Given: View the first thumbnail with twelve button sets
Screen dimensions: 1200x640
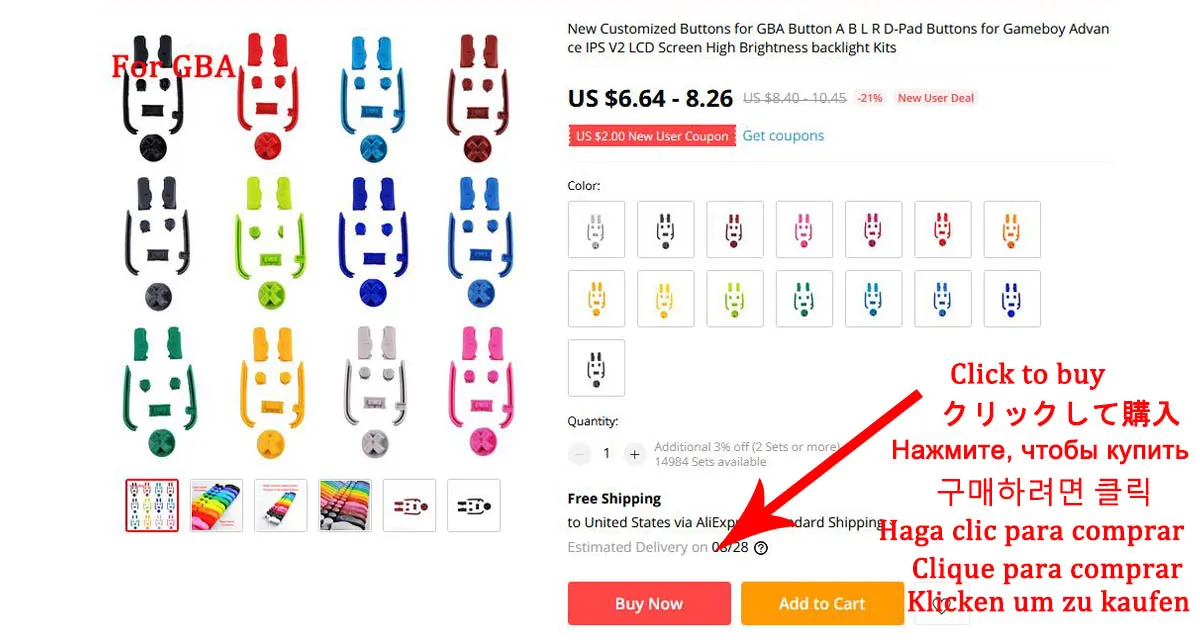Looking at the screenshot, I should coord(152,505).
